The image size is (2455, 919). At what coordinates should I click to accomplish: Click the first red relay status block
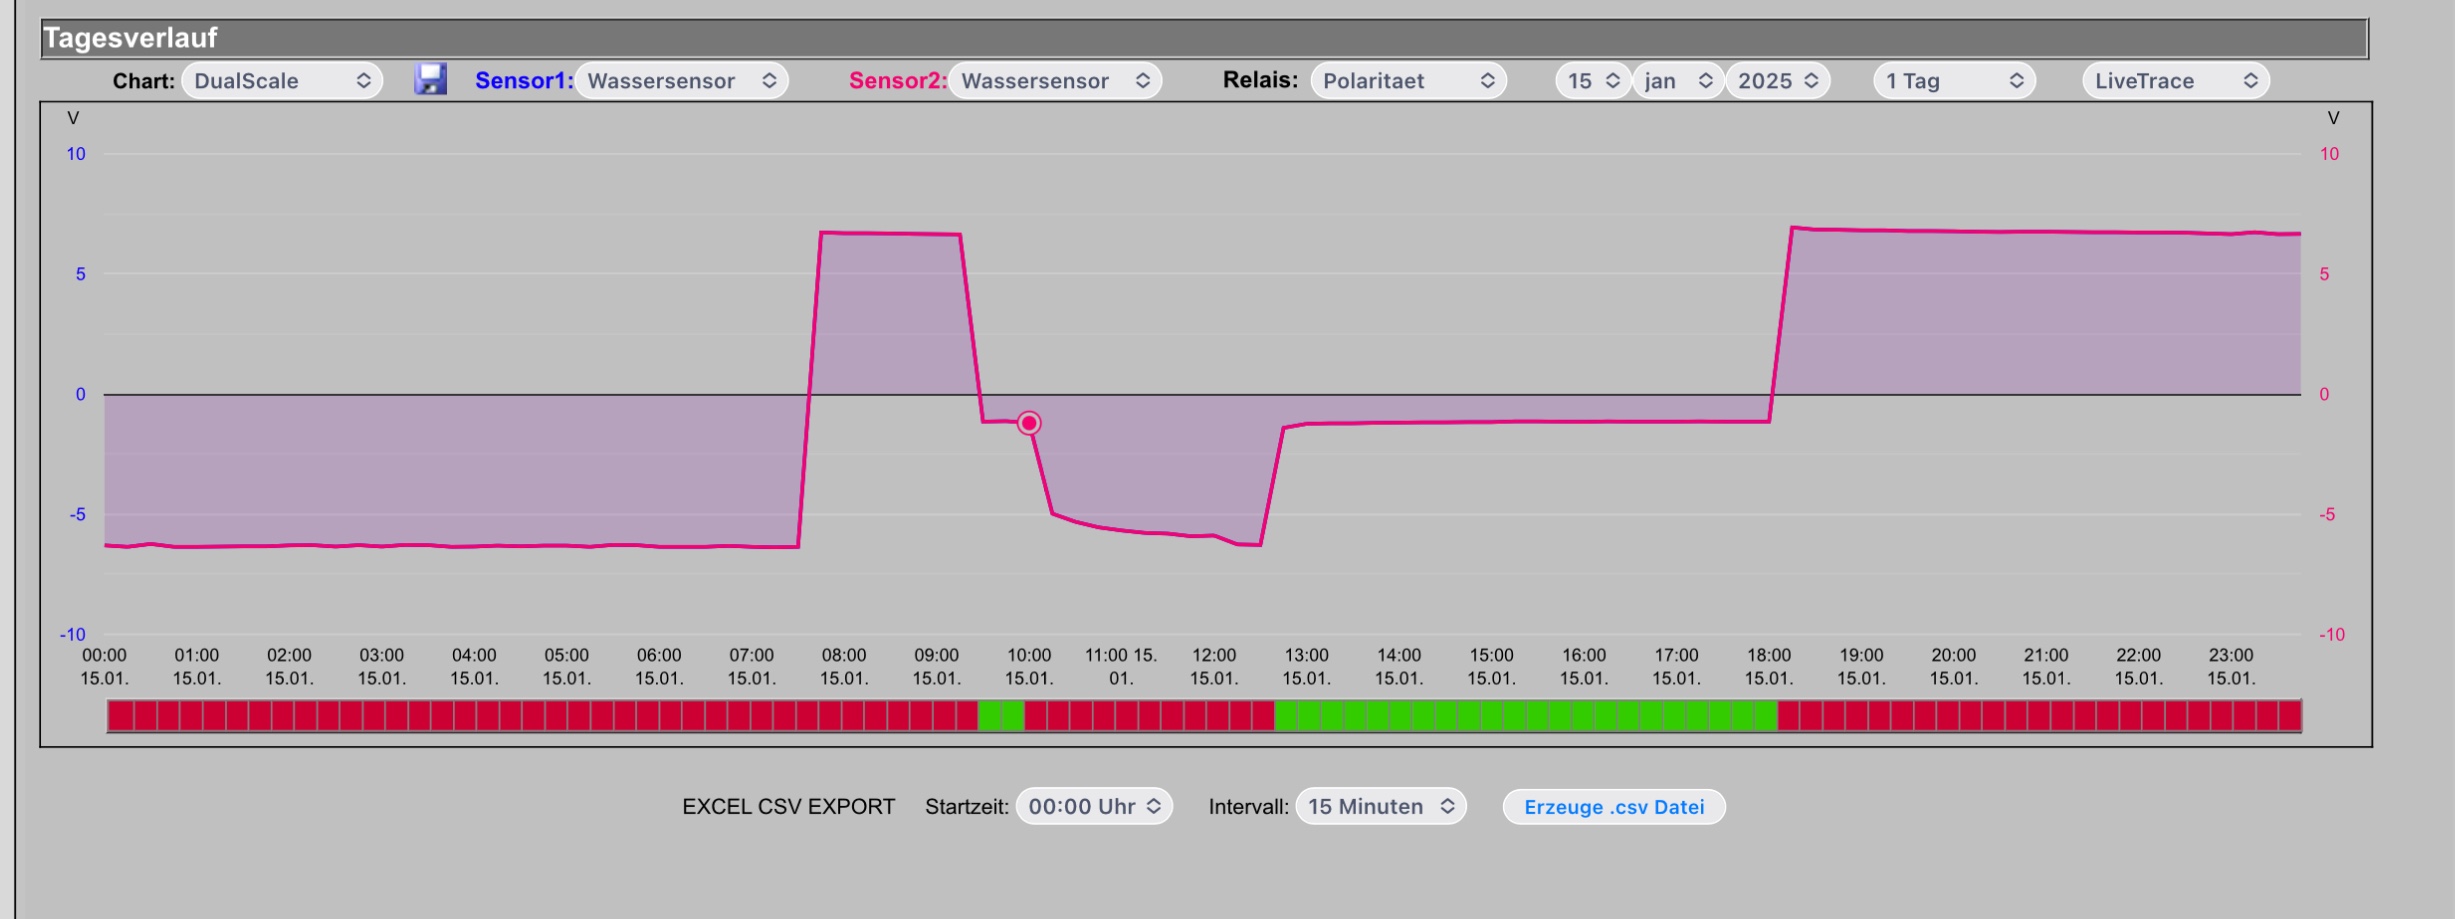pos(120,716)
